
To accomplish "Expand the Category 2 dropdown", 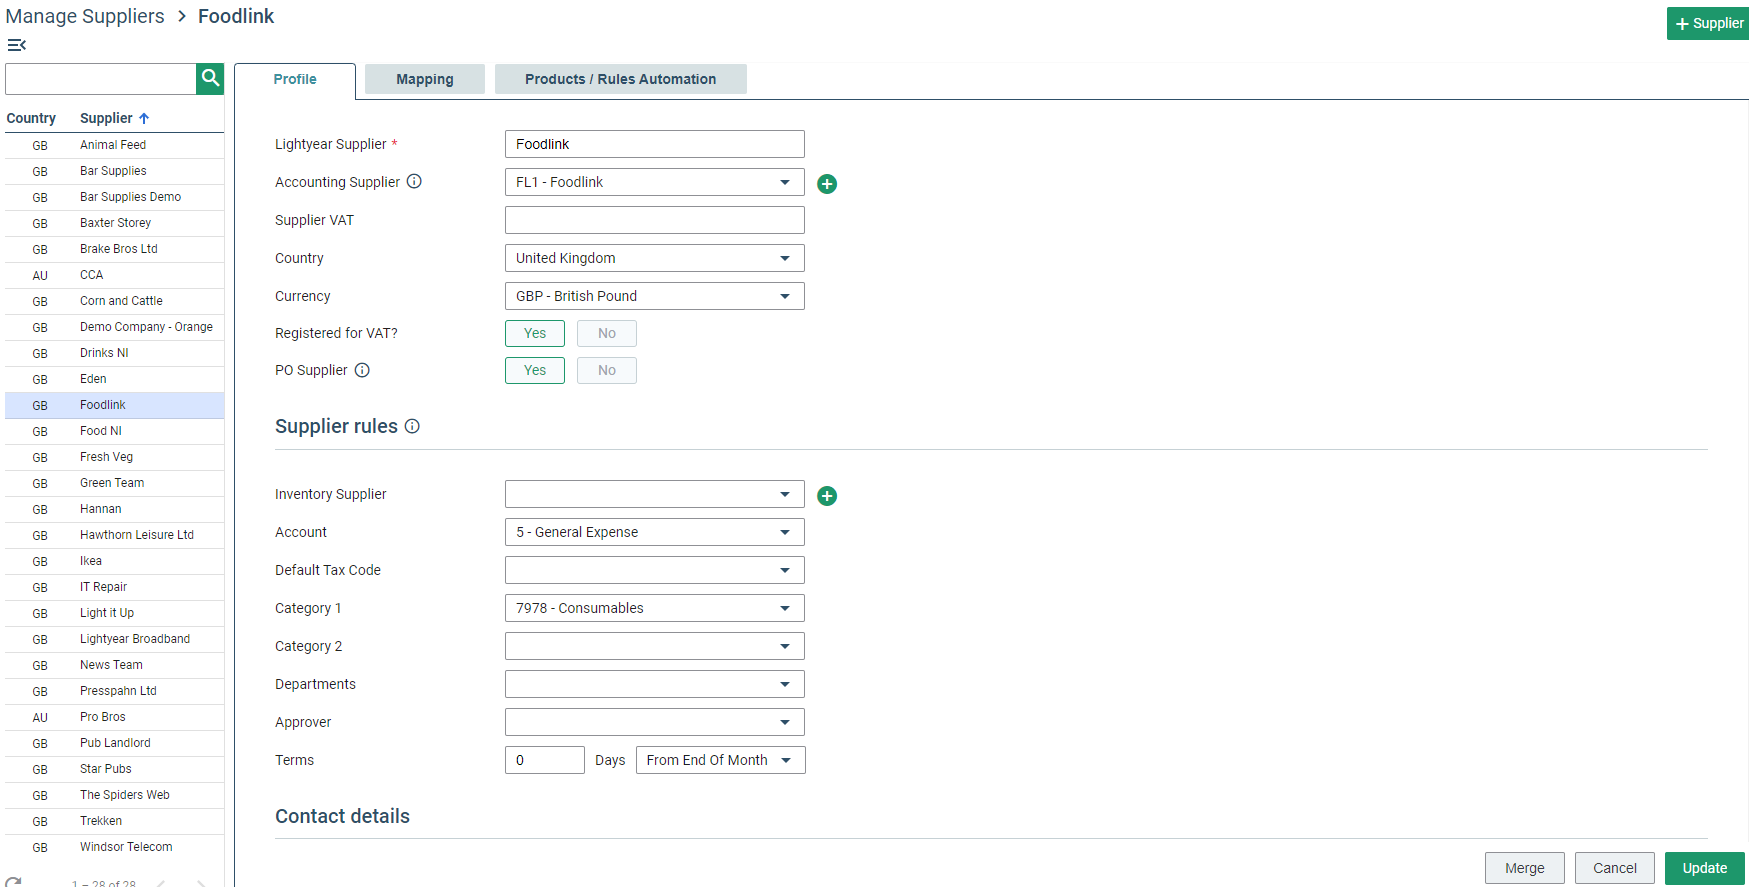I will click(x=655, y=646).
